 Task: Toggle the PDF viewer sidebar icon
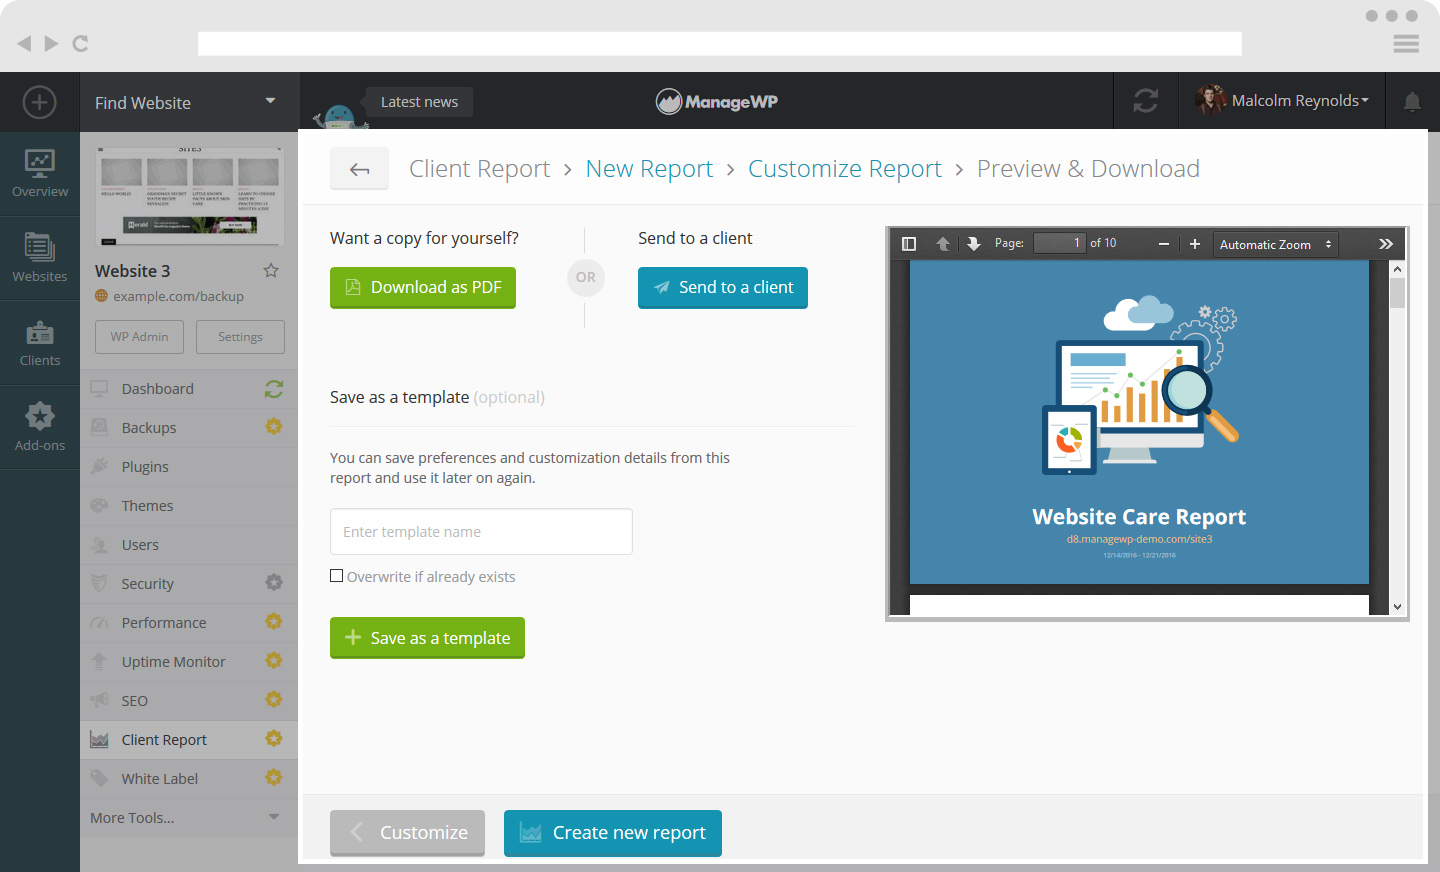pos(909,244)
